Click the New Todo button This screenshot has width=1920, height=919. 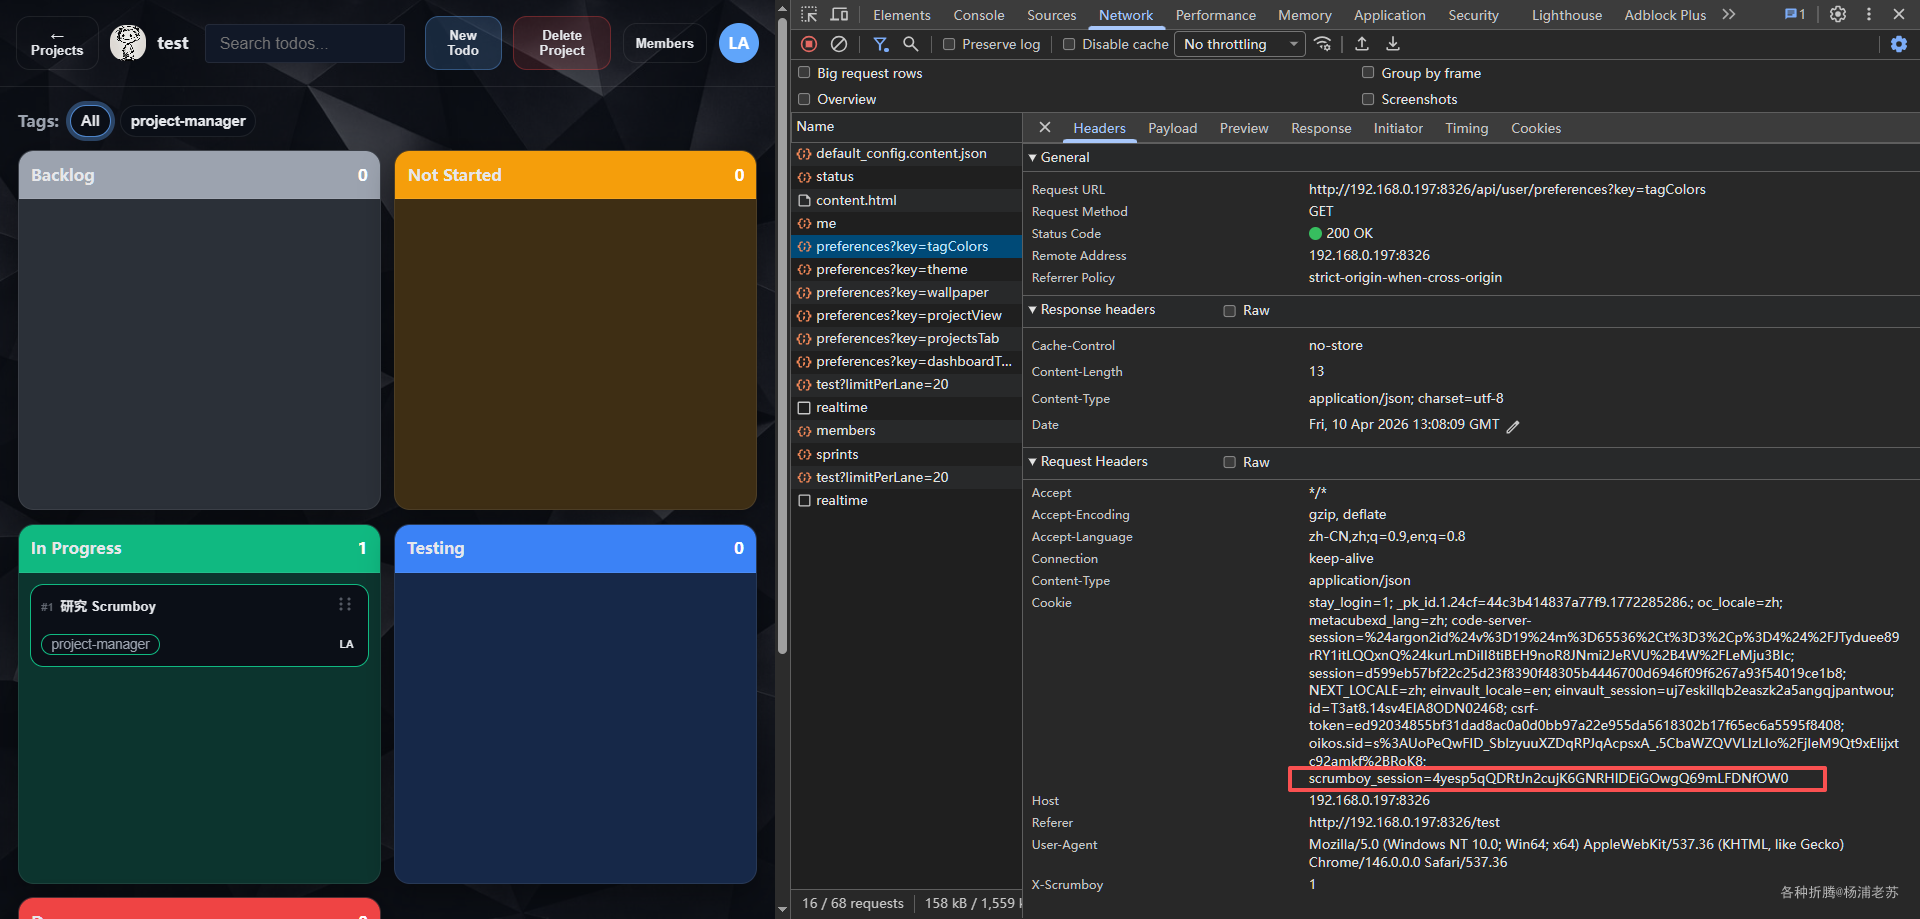(x=463, y=43)
